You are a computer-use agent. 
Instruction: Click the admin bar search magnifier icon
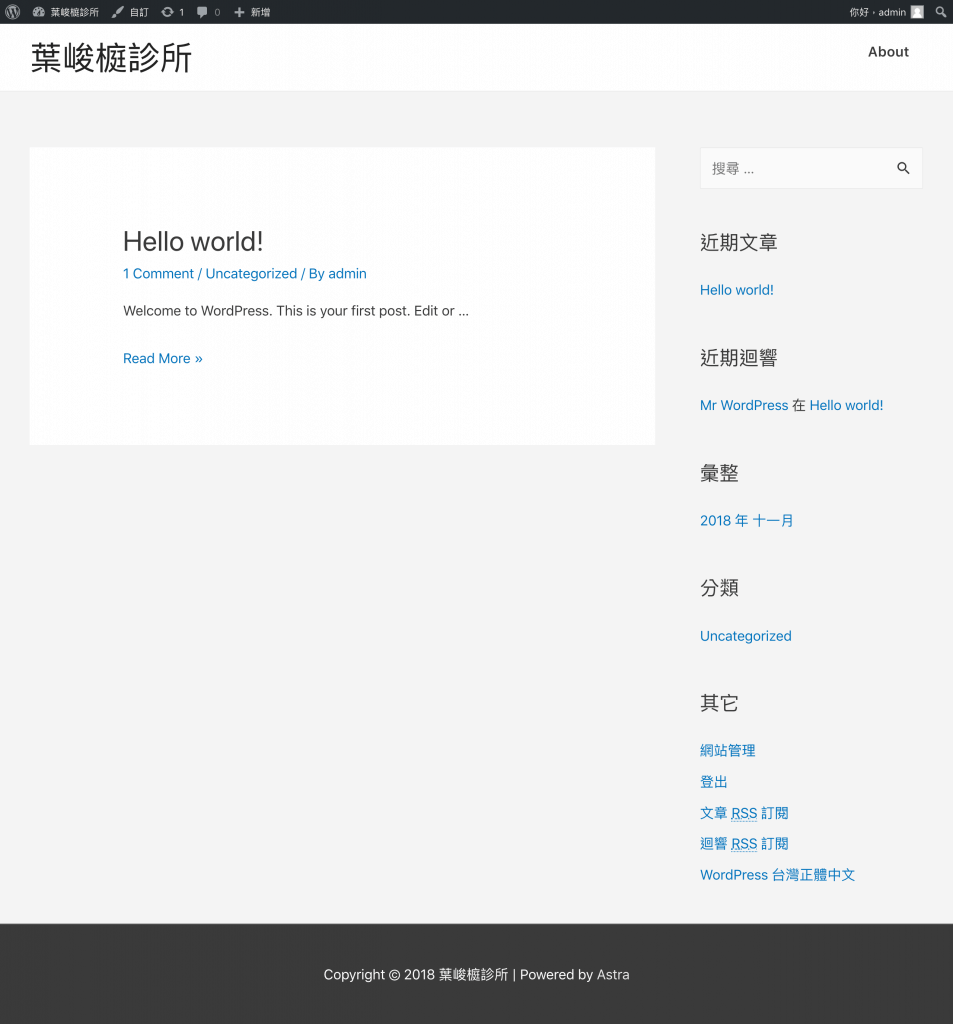[x=941, y=12]
